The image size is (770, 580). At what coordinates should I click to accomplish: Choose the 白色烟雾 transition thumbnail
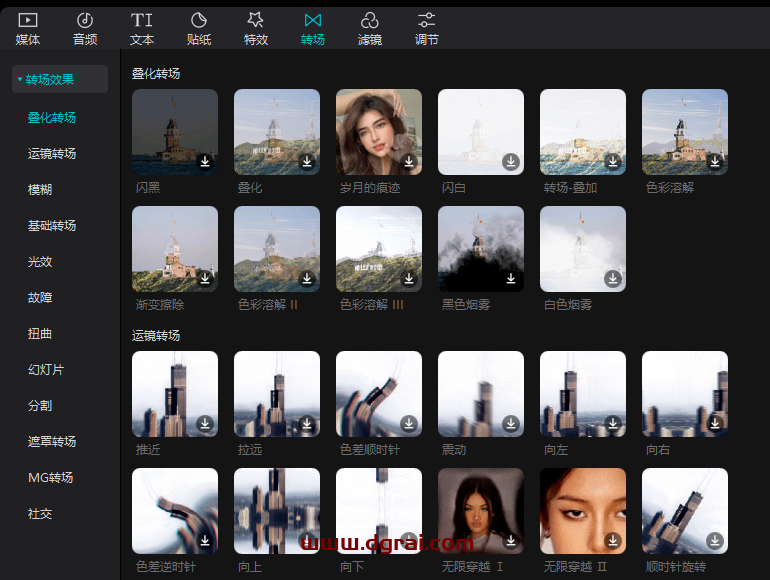point(583,249)
